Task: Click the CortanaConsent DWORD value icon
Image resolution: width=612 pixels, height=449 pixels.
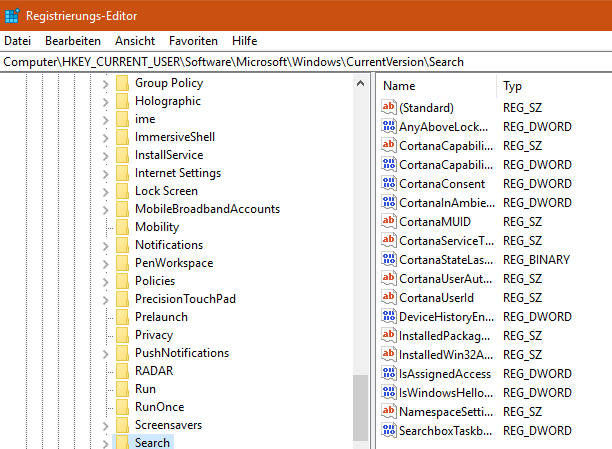Action: click(x=389, y=184)
